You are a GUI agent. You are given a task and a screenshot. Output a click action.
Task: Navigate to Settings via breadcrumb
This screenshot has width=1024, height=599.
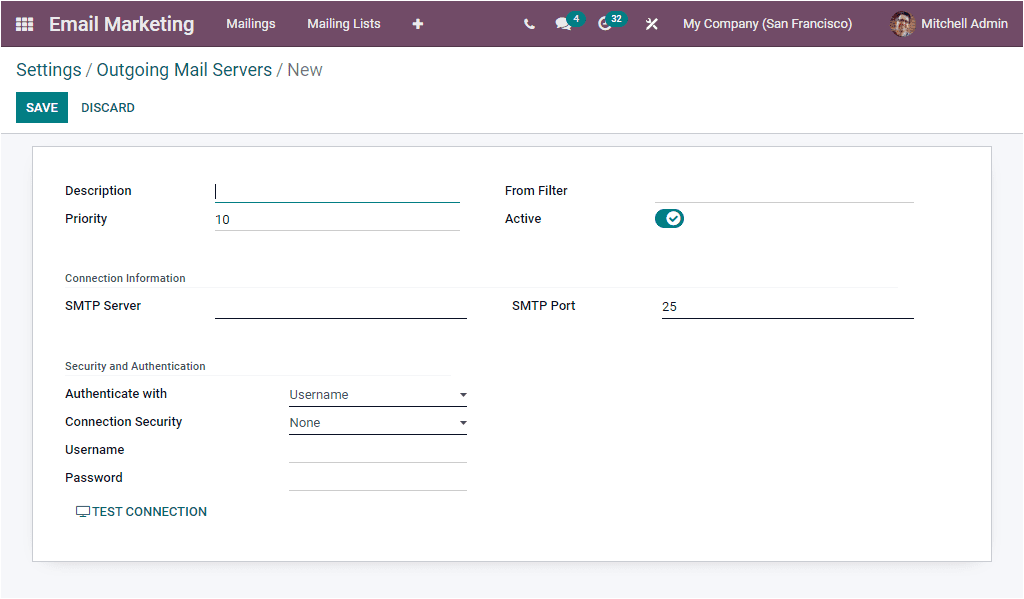pyautogui.click(x=47, y=69)
